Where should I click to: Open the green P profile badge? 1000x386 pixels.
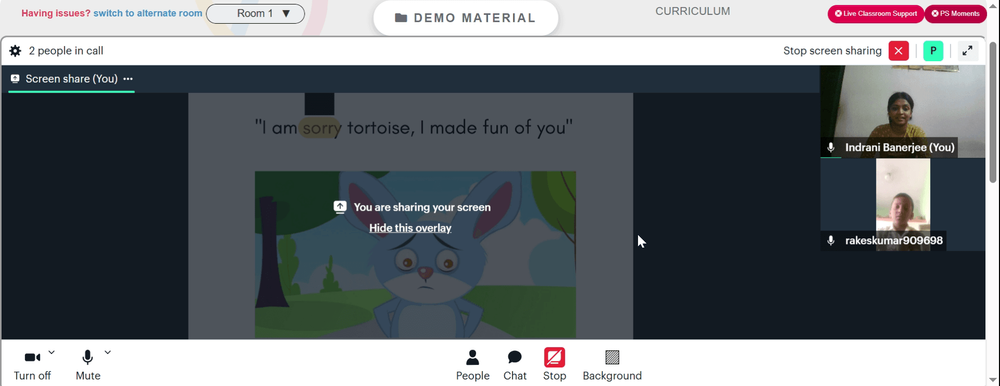933,51
